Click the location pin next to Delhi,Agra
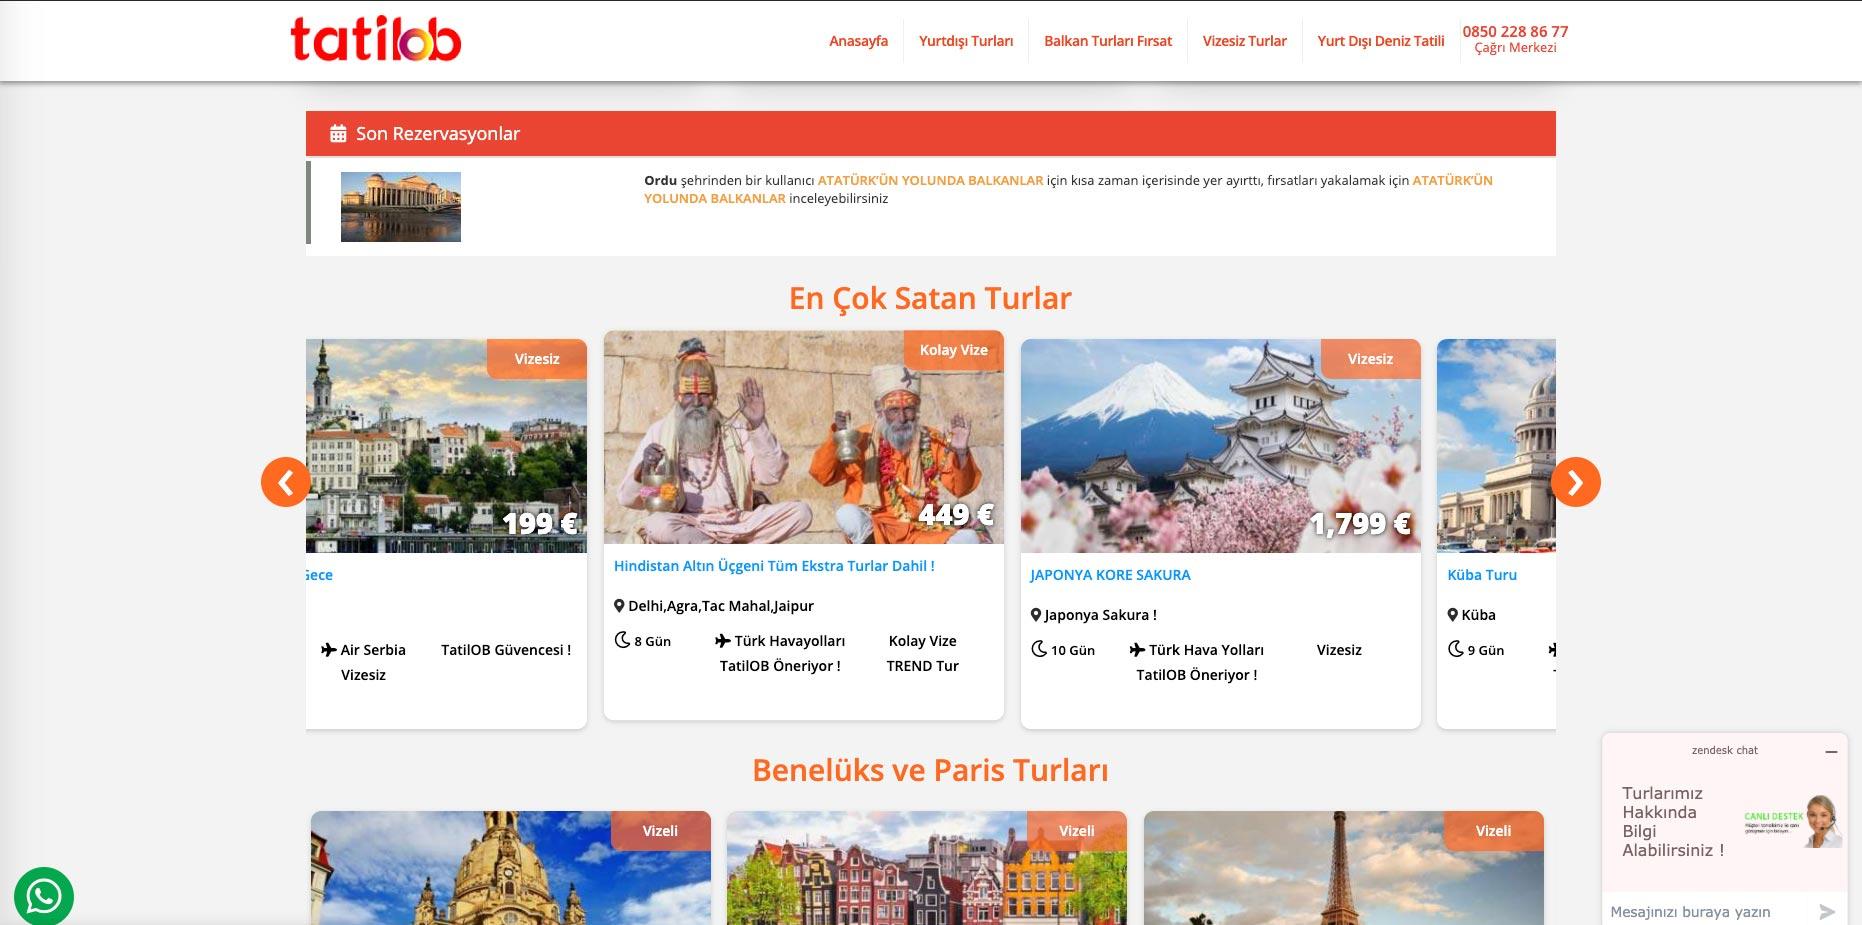This screenshot has width=1862, height=925. tap(619, 606)
